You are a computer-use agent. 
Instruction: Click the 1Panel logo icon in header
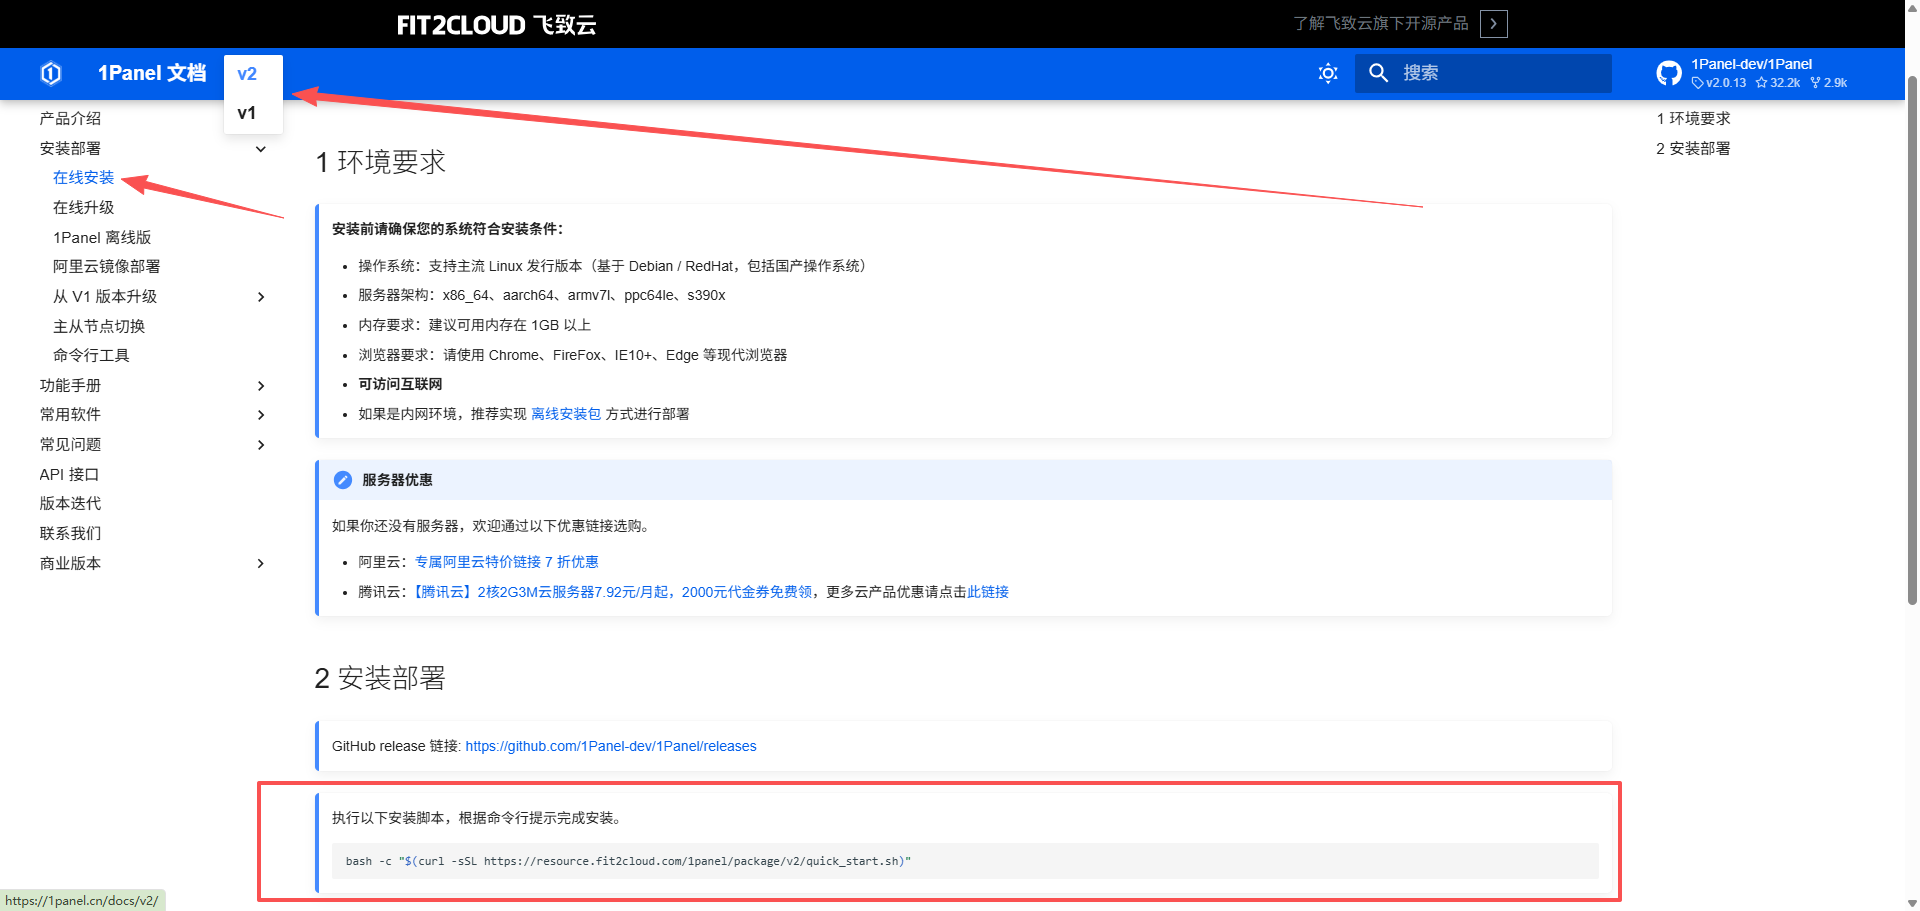point(51,73)
